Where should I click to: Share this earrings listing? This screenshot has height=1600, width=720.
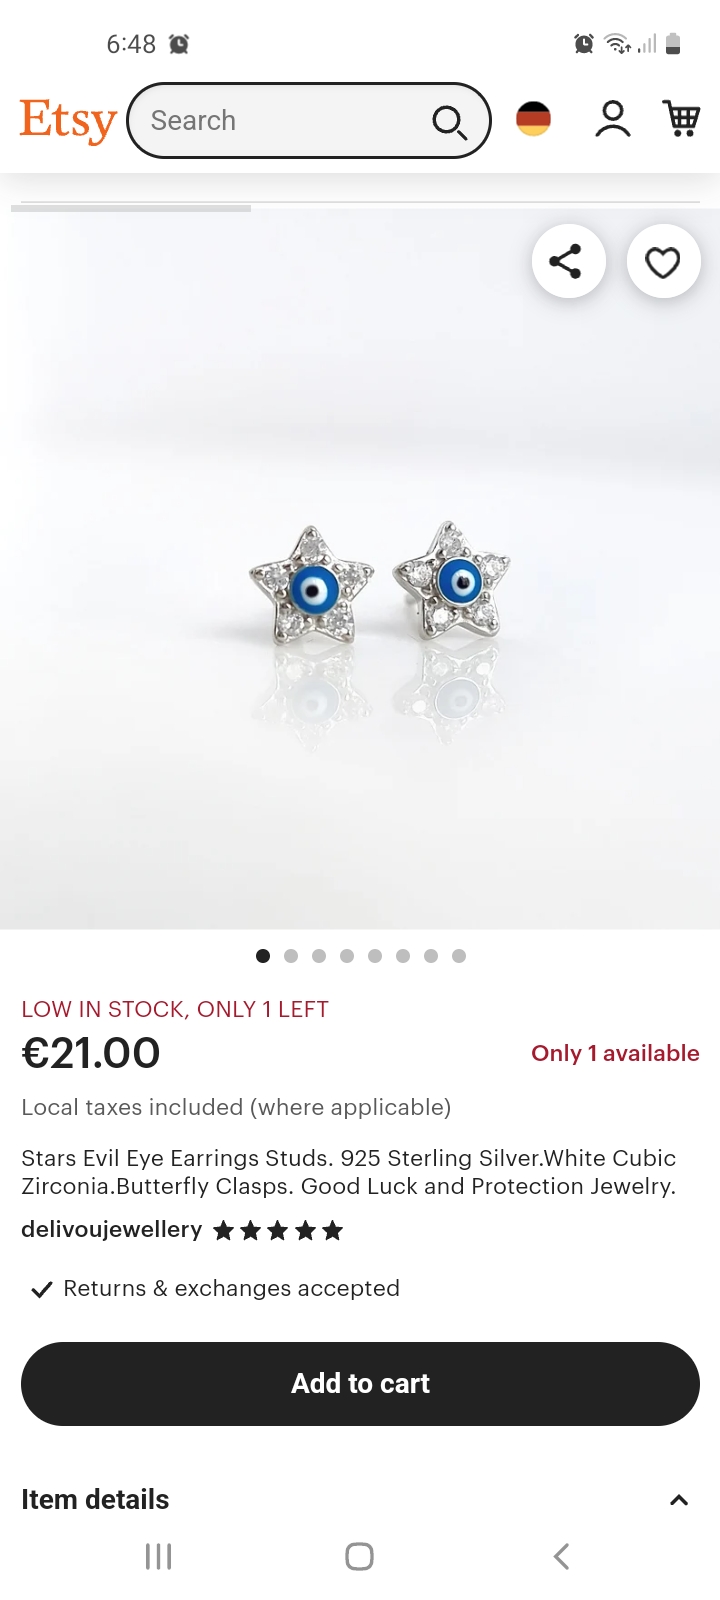pyautogui.click(x=569, y=262)
